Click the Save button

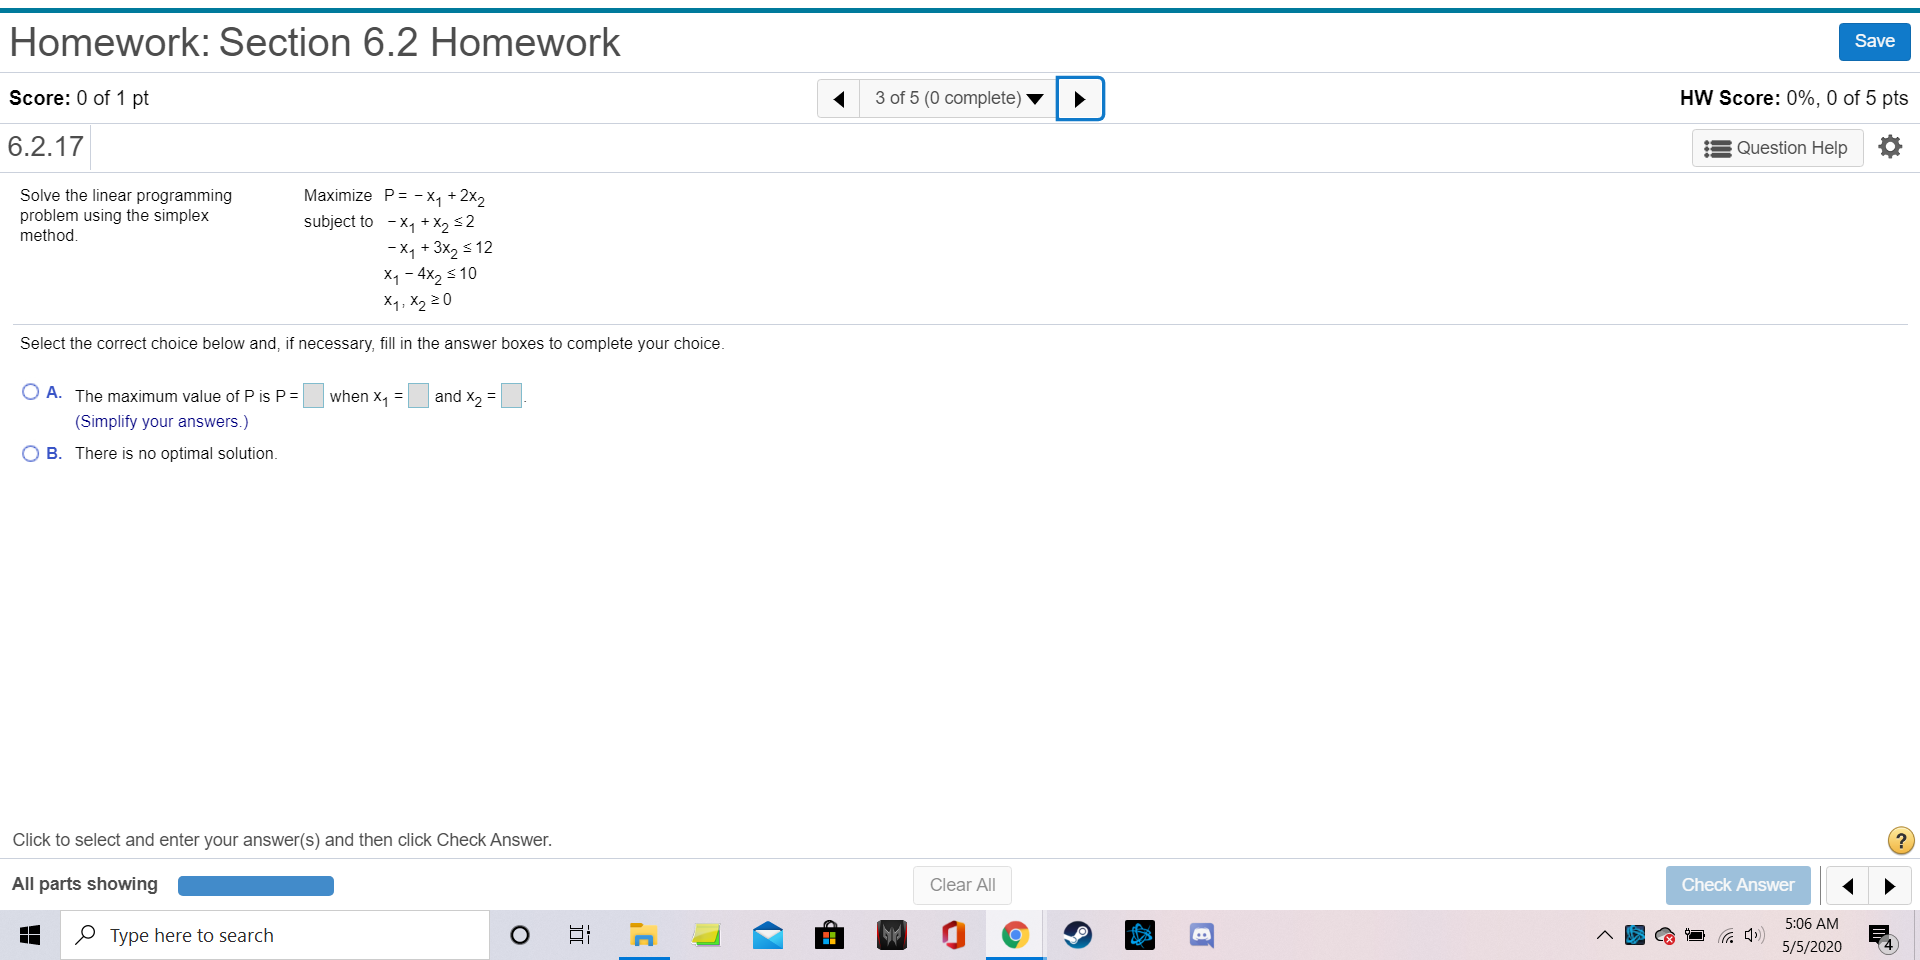(x=1874, y=41)
